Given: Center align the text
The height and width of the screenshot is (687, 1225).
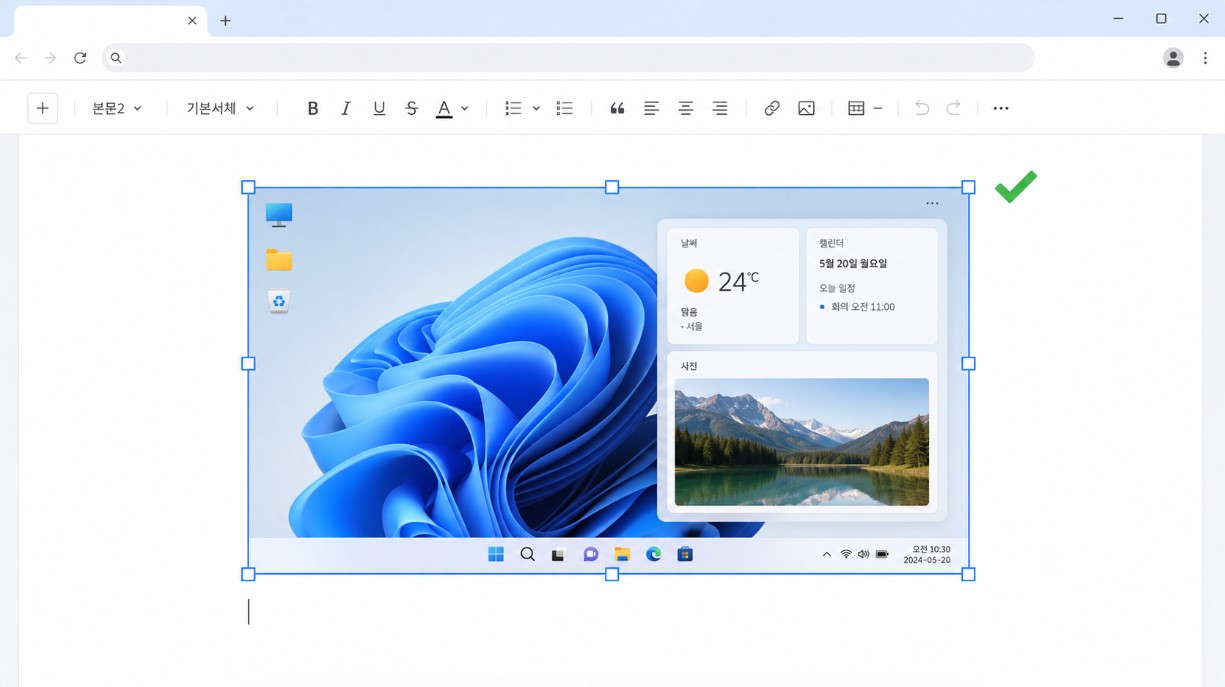Looking at the screenshot, I should [x=686, y=108].
